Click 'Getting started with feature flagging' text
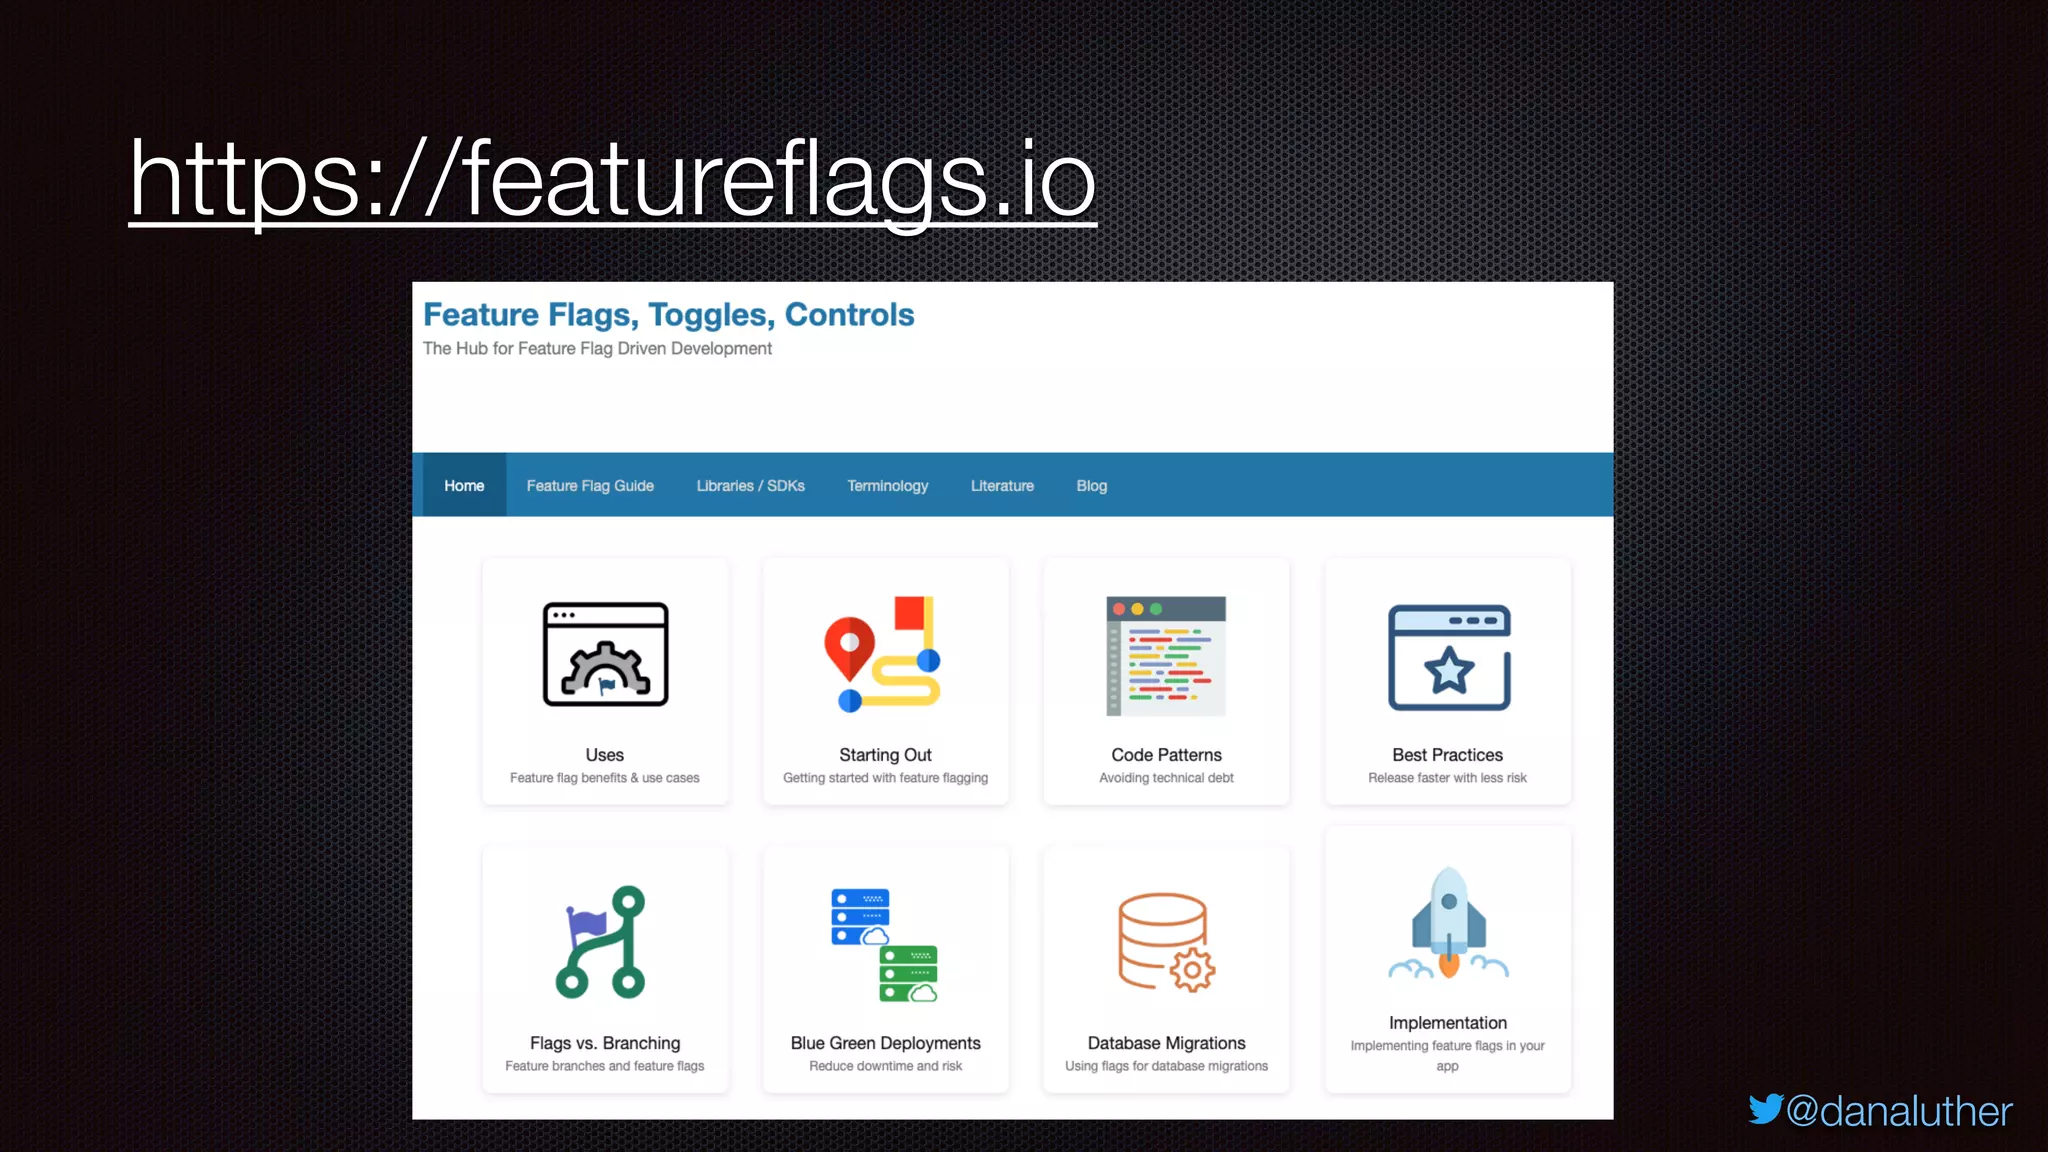 tap(885, 778)
